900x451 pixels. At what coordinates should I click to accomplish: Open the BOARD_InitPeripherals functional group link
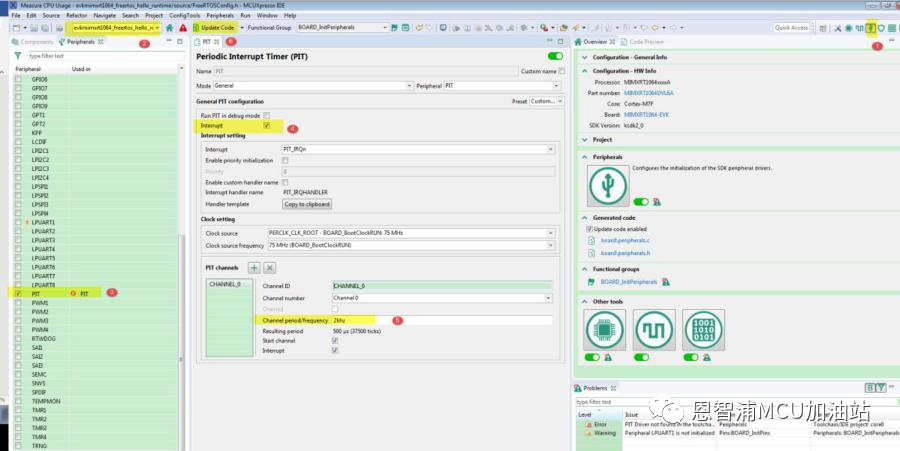click(629, 282)
